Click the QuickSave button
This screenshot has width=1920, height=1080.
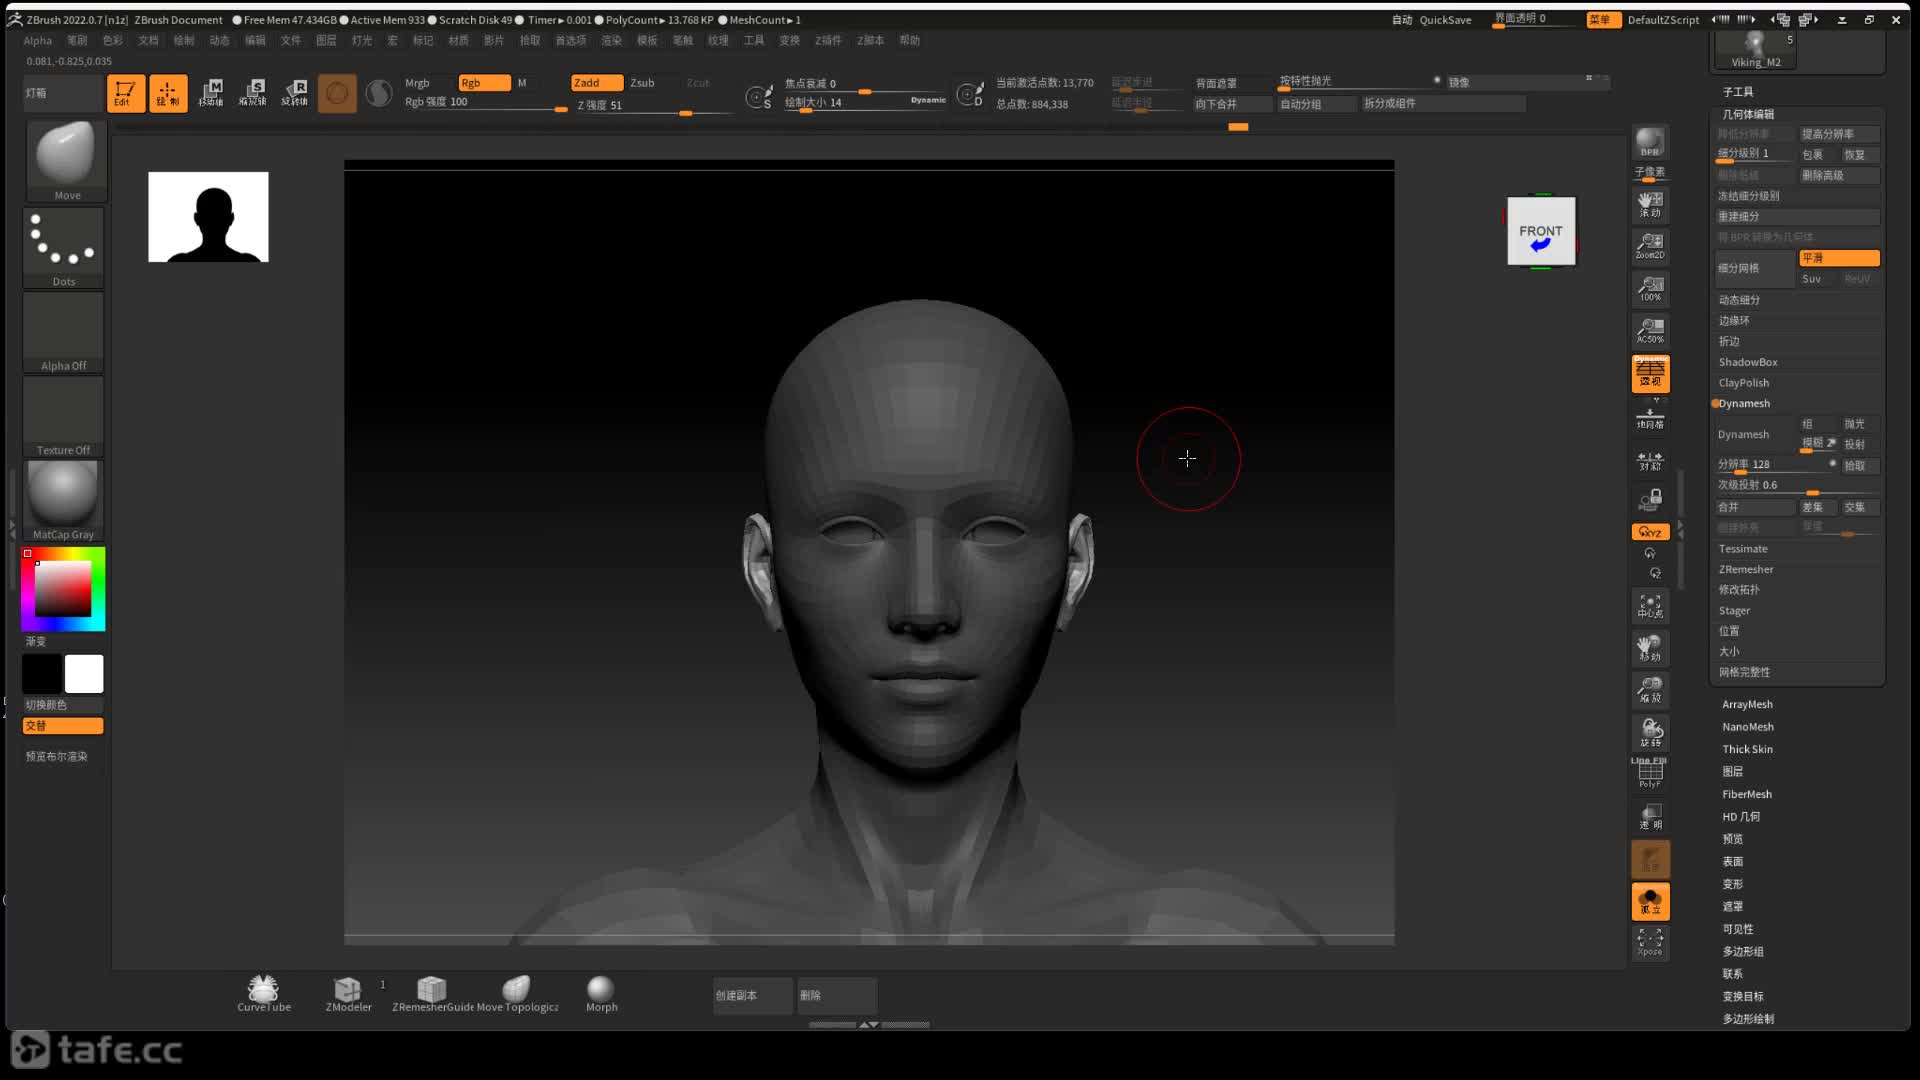[x=1445, y=20]
